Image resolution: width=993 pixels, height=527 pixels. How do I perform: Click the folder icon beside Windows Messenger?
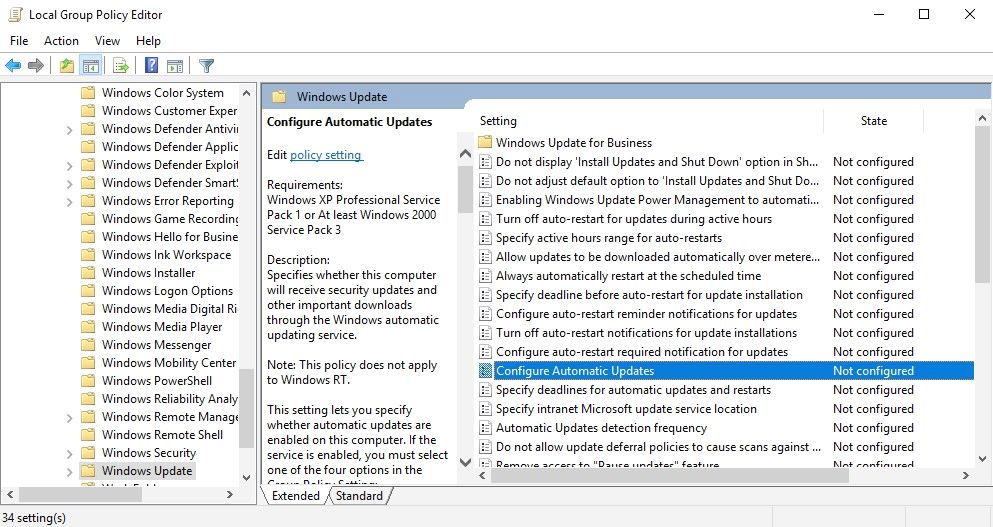88,345
